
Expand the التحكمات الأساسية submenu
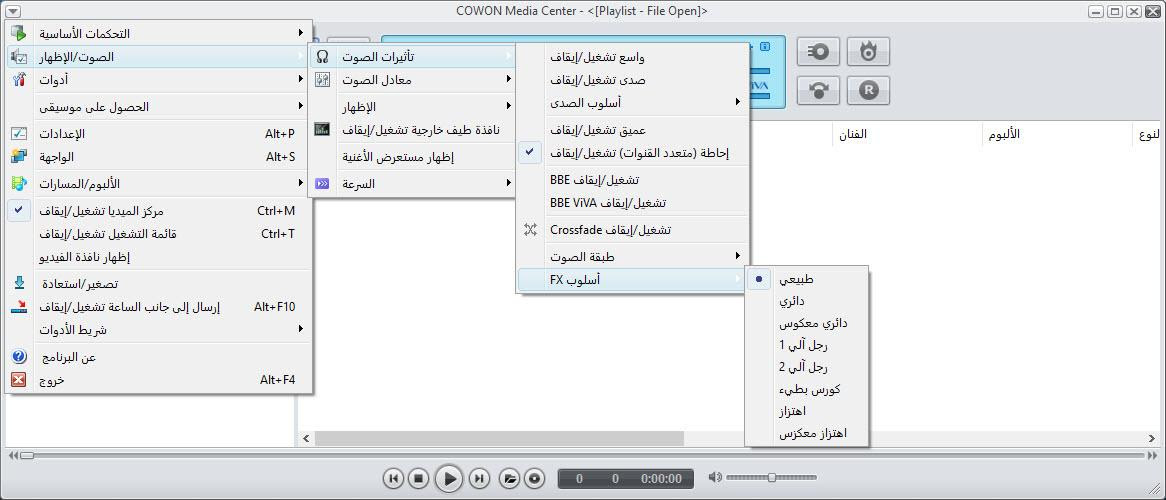(158, 33)
